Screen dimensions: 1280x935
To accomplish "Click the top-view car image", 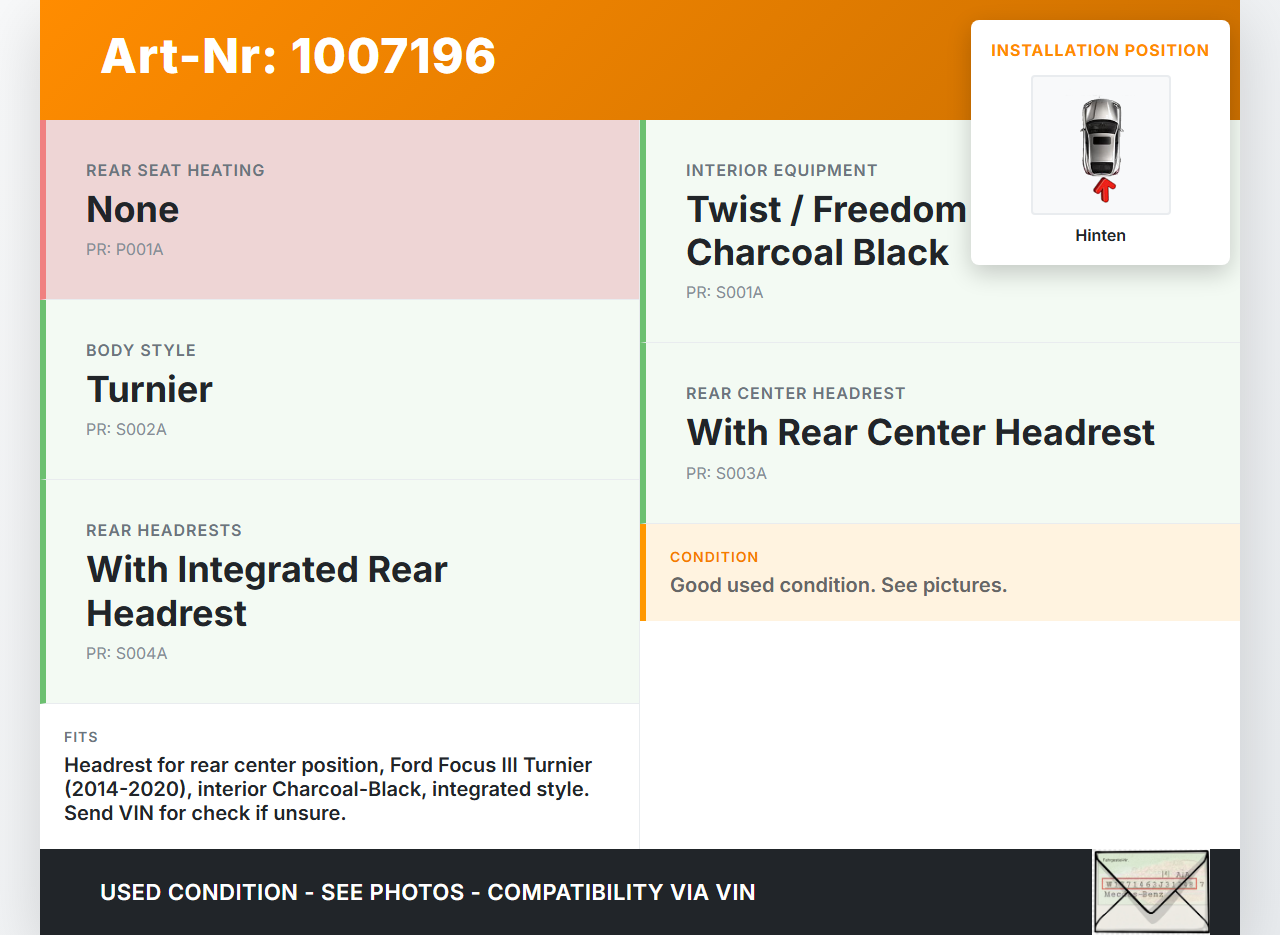I will [1100, 136].
